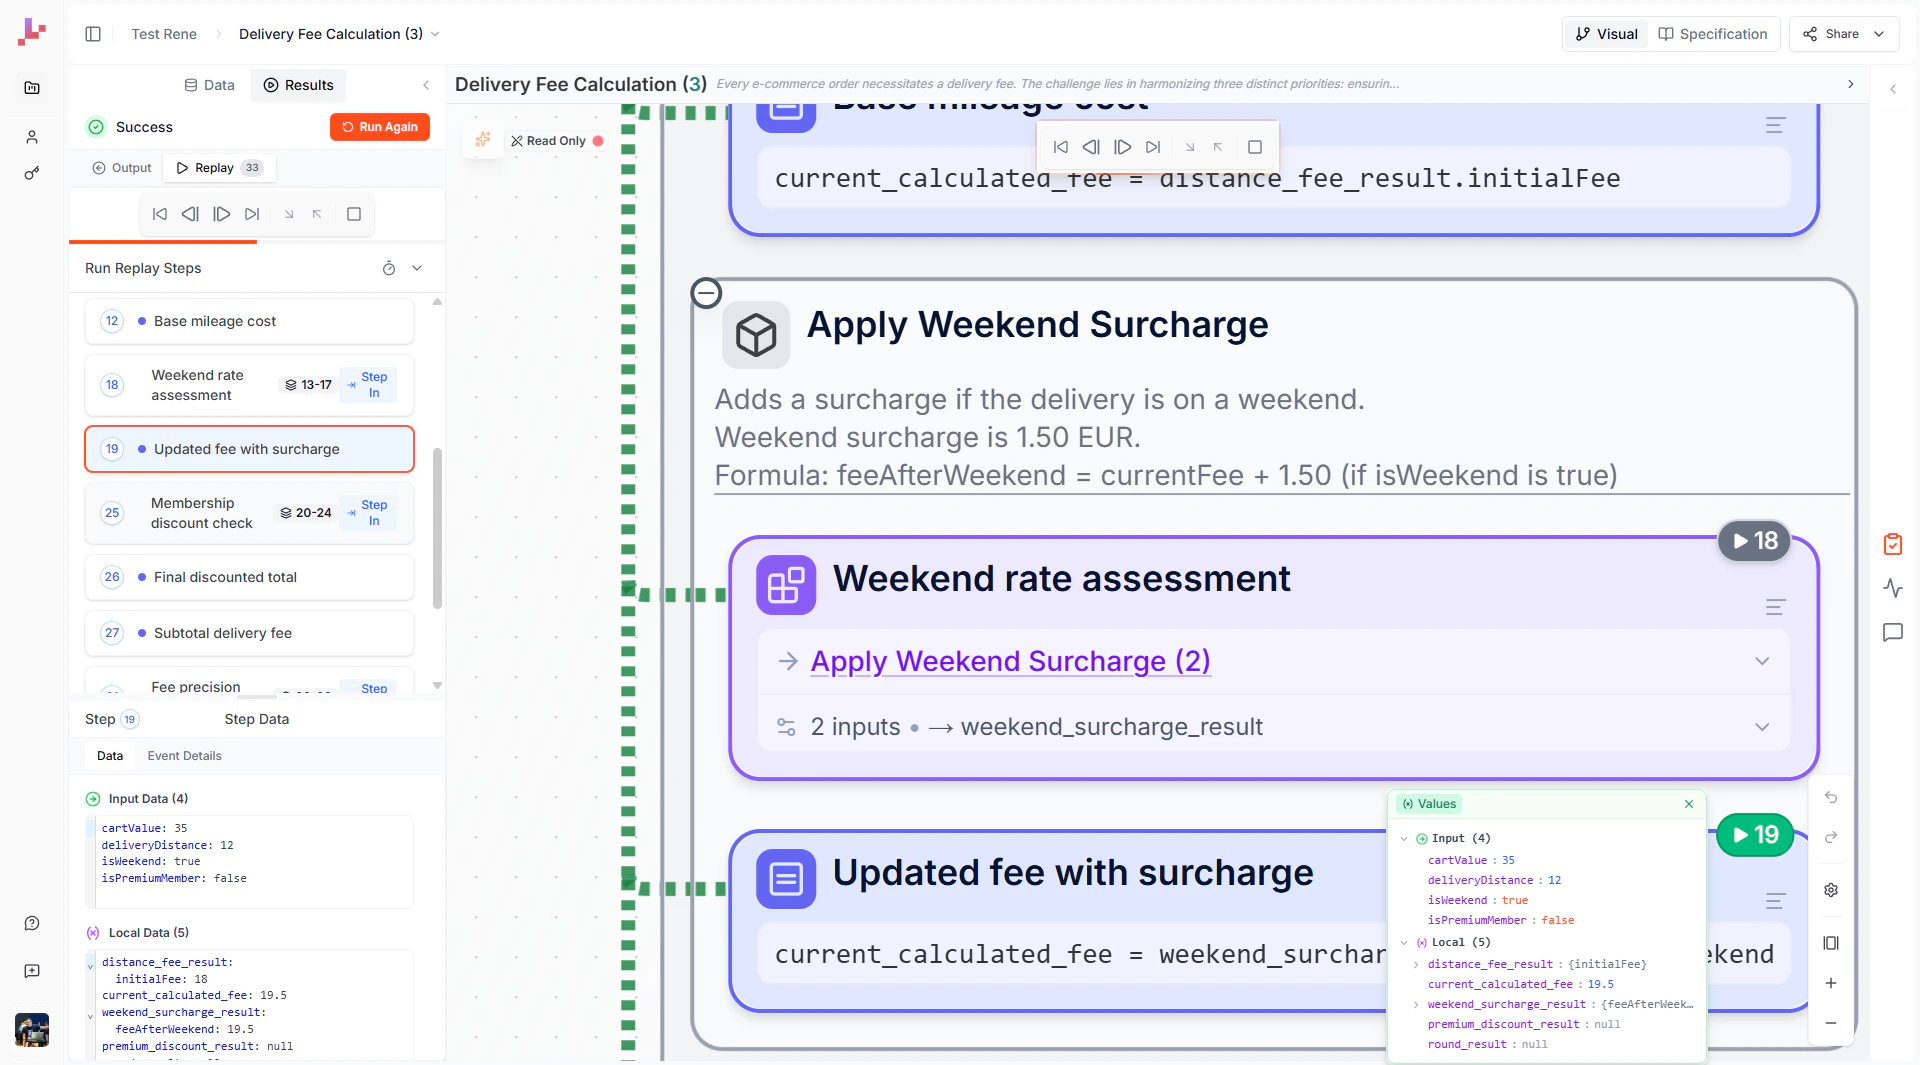Click step-in arrow in side panel replay controls

[x=289, y=214]
